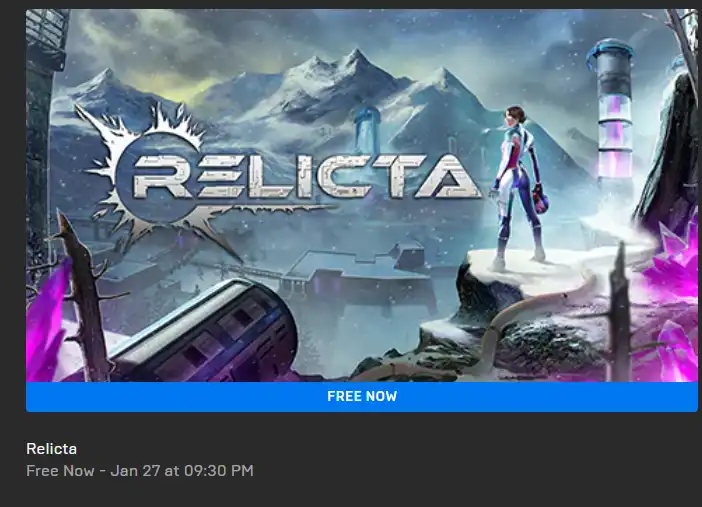Open the Relicta title link
This screenshot has width=702, height=507.
[x=51, y=449]
